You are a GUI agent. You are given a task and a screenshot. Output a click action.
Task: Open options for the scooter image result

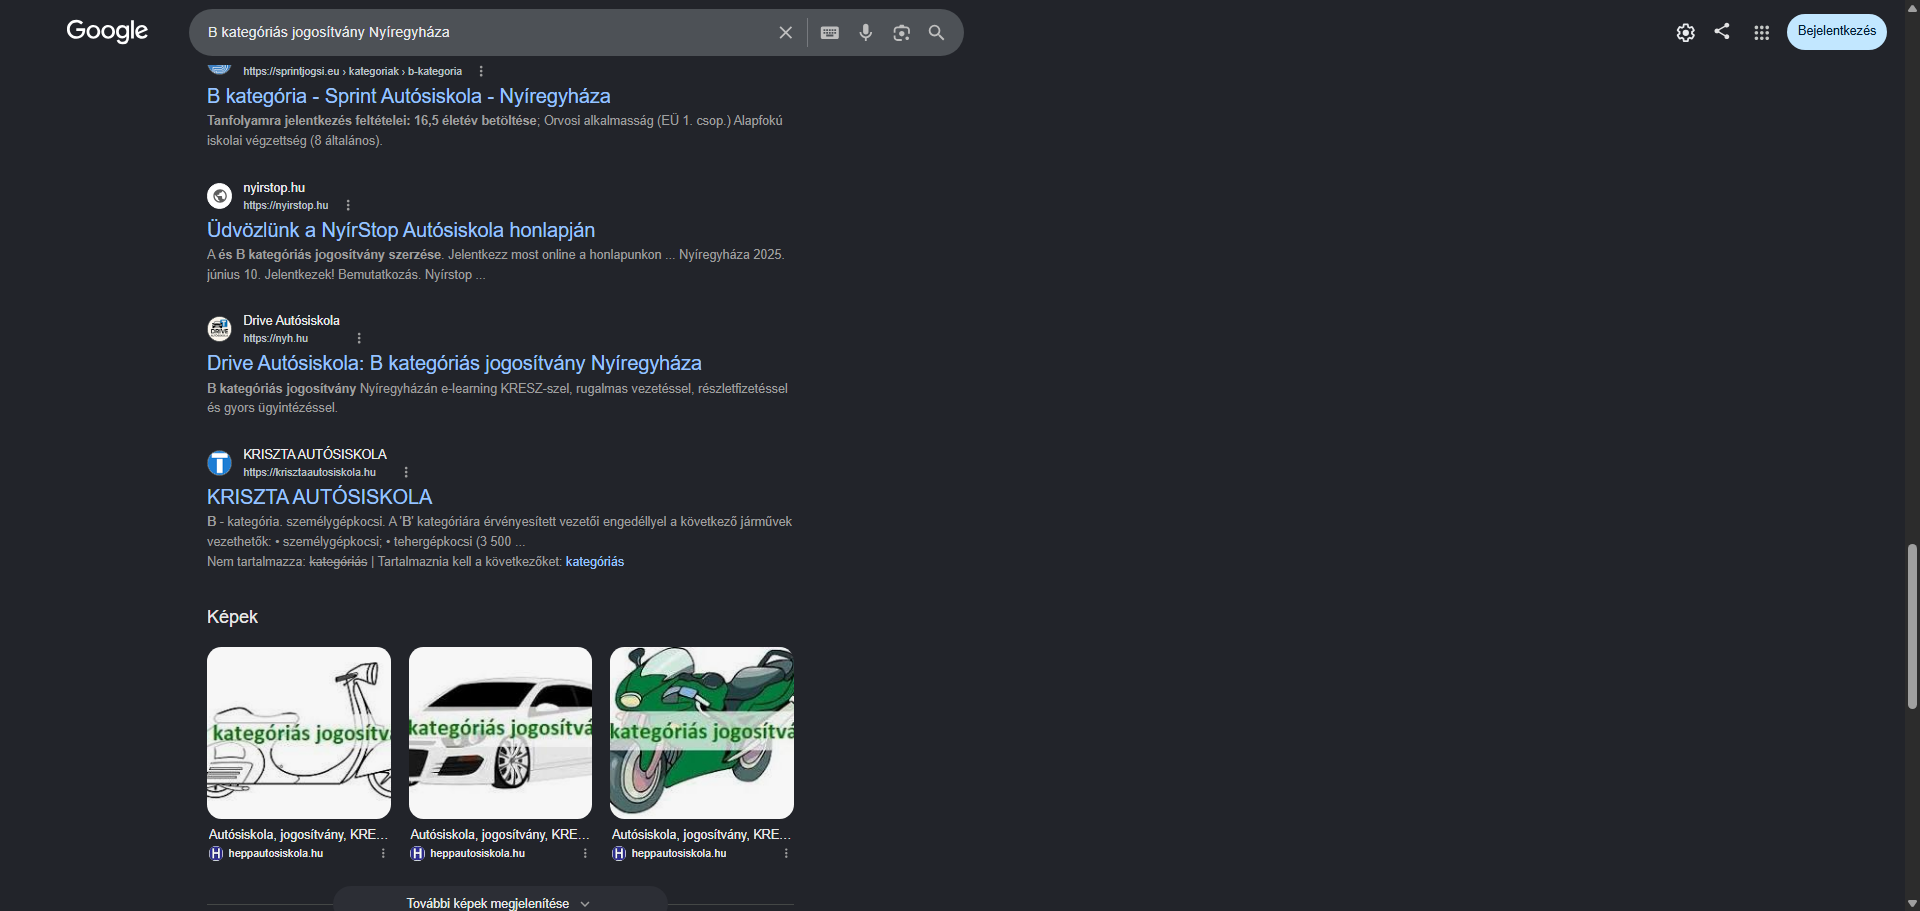(x=383, y=854)
